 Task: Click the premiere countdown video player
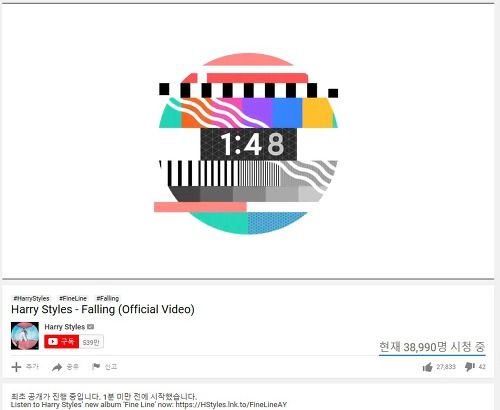pyautogui.click(x=248, y=141)
